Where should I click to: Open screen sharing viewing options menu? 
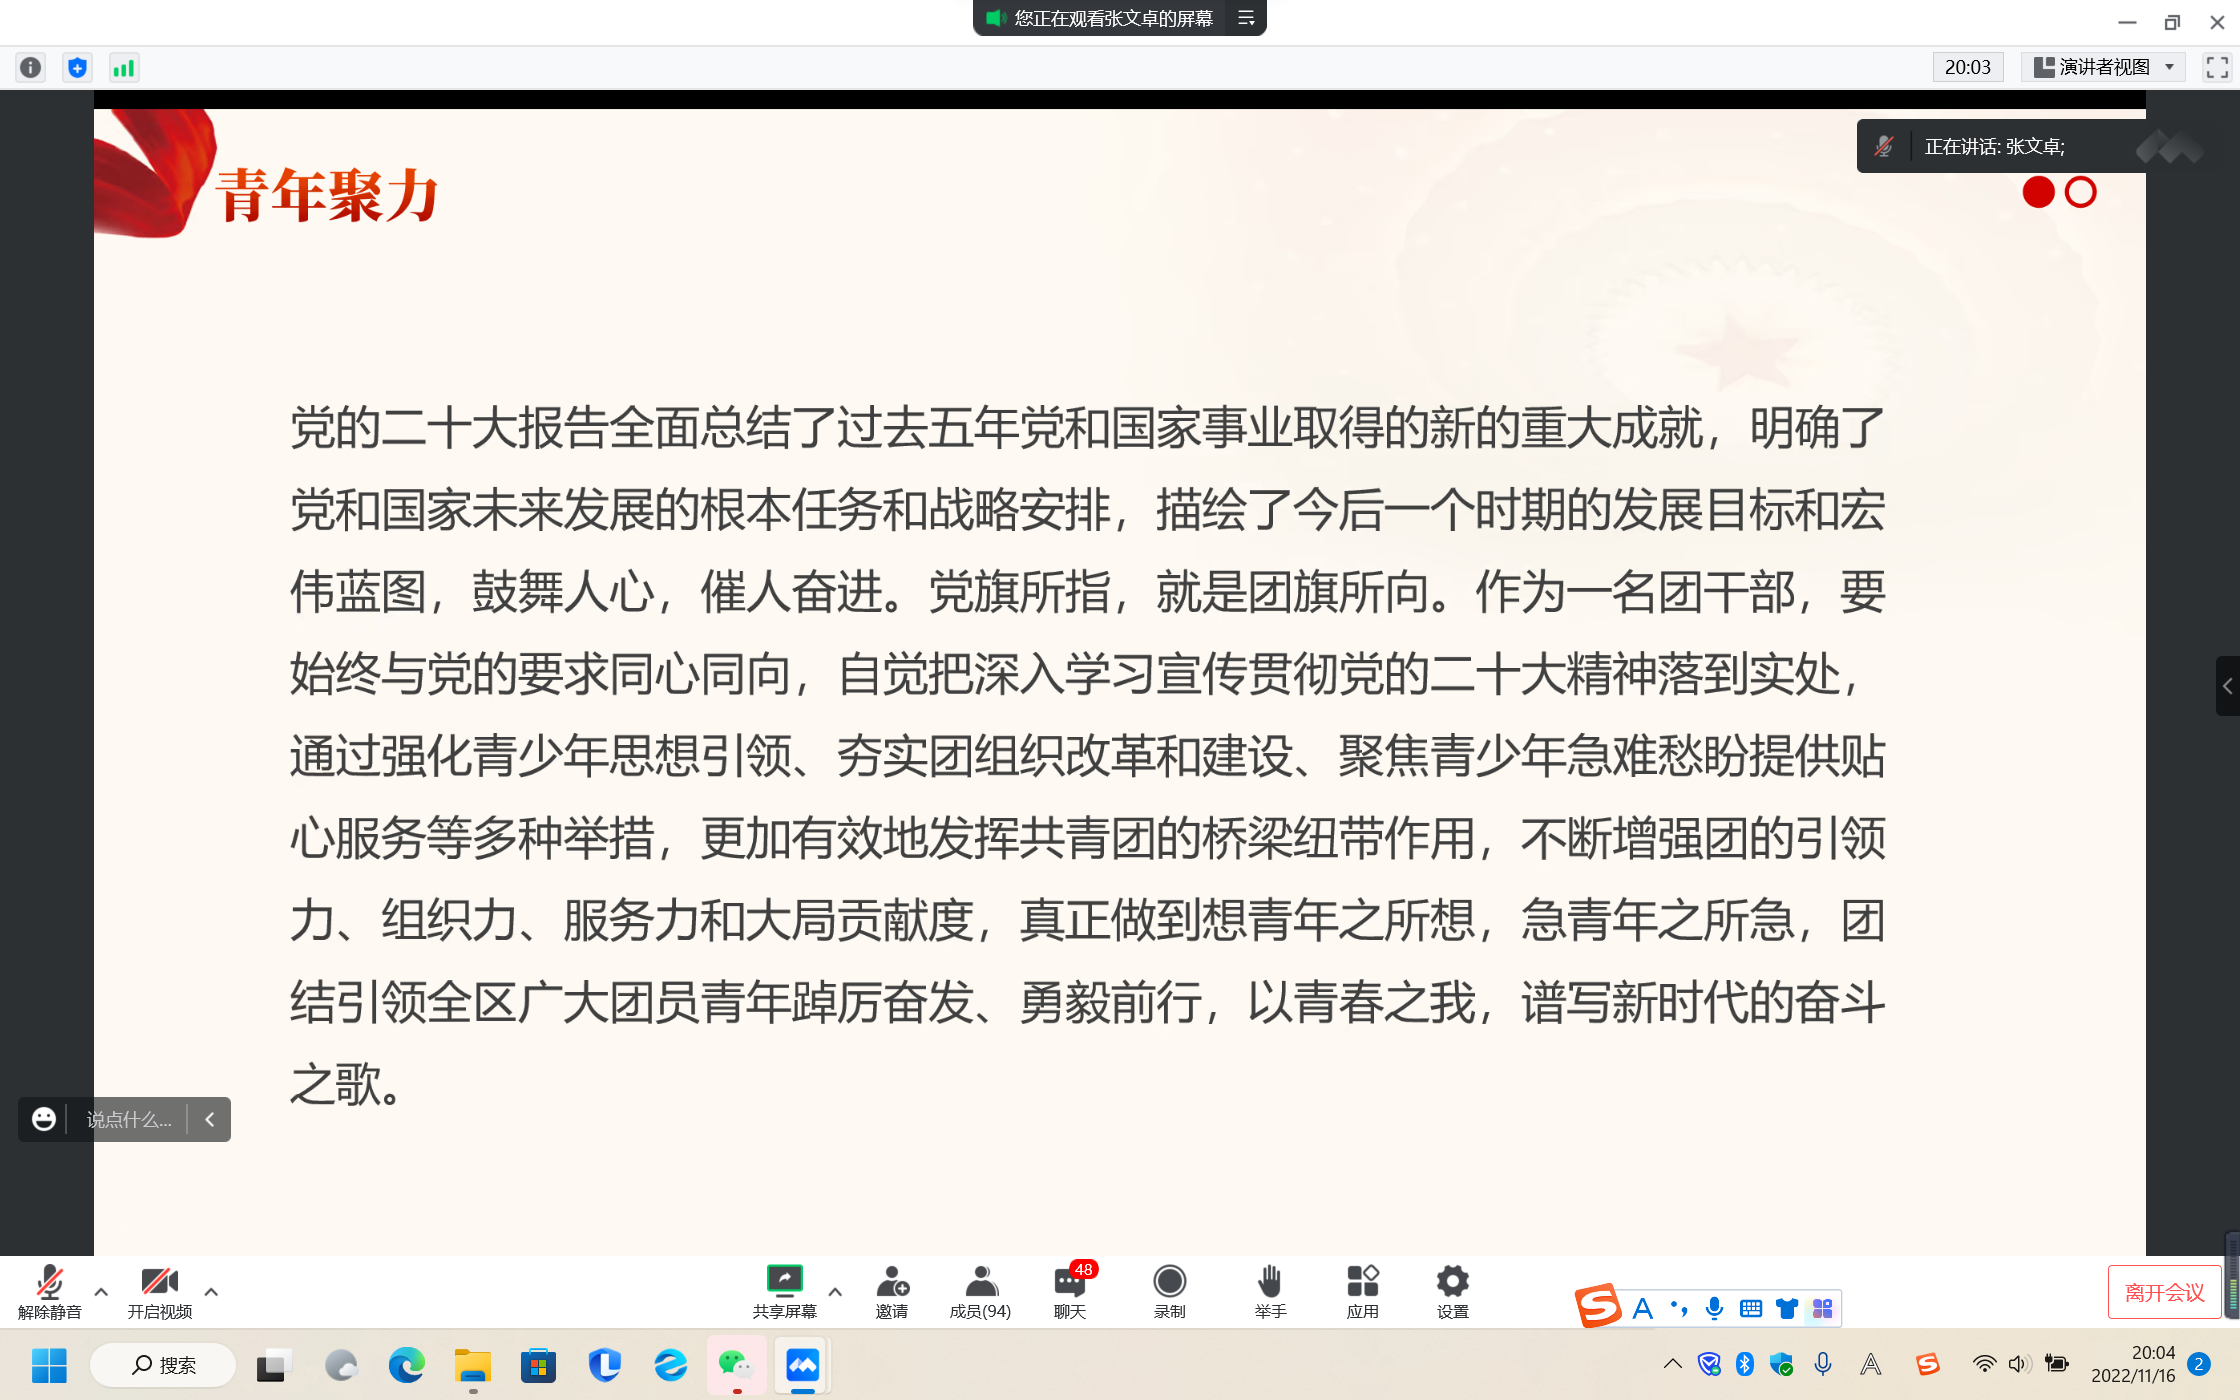click(x=1246, y=18)
